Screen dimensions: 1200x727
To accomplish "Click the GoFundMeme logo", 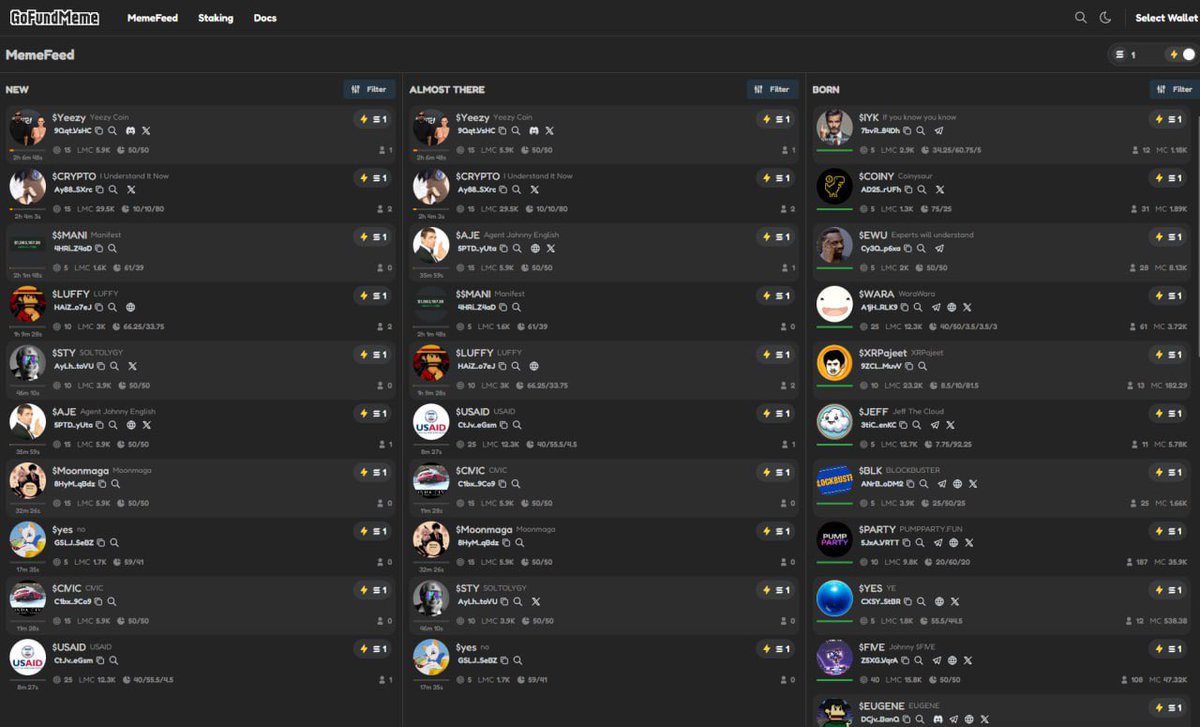I will [54, 17].
